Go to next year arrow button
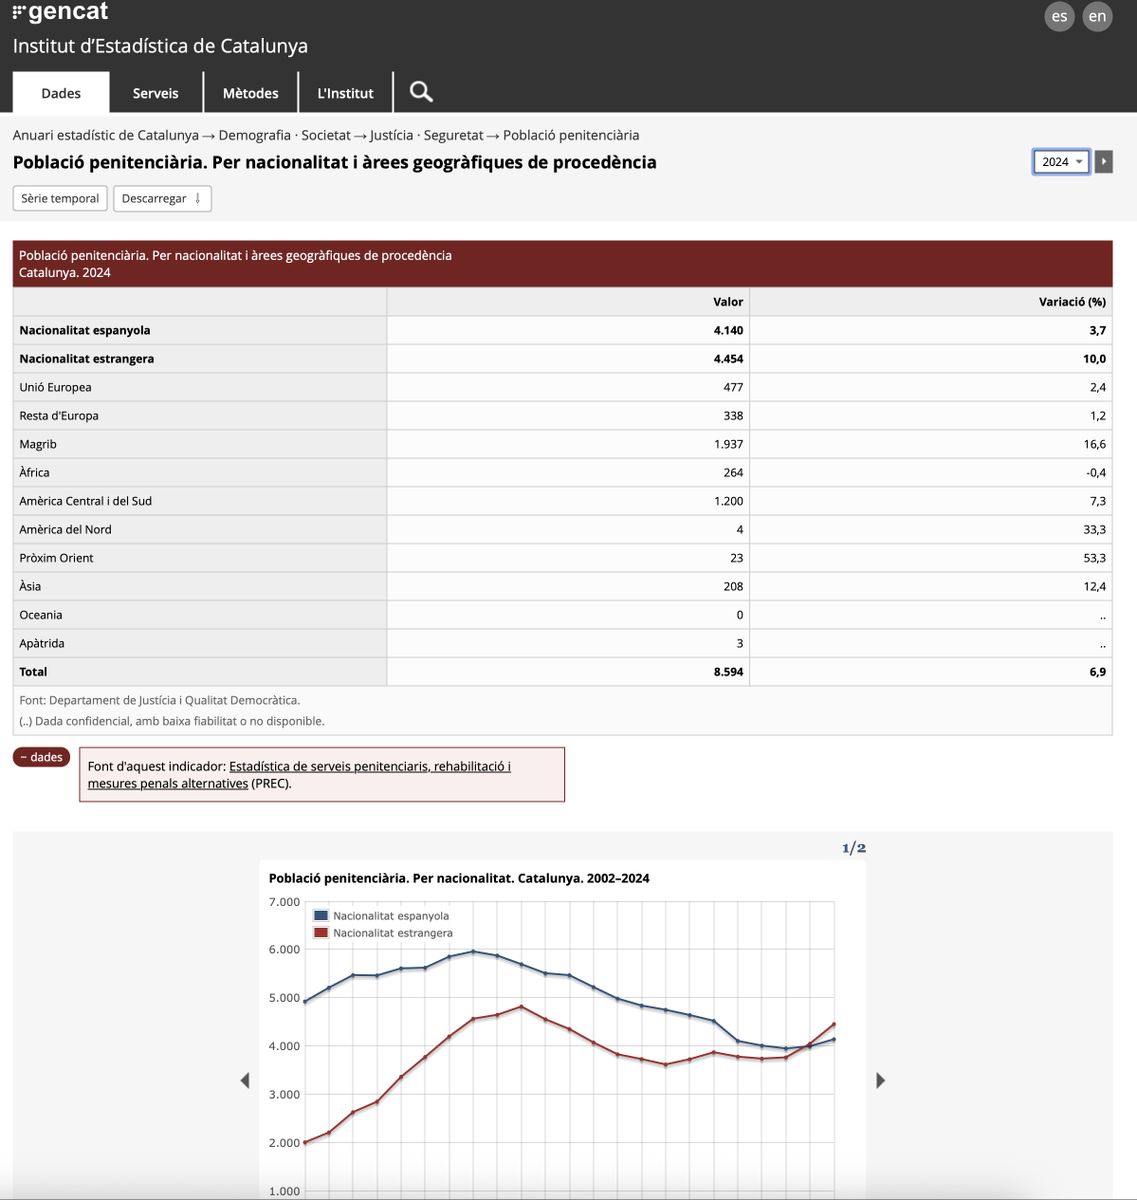 1104,161
